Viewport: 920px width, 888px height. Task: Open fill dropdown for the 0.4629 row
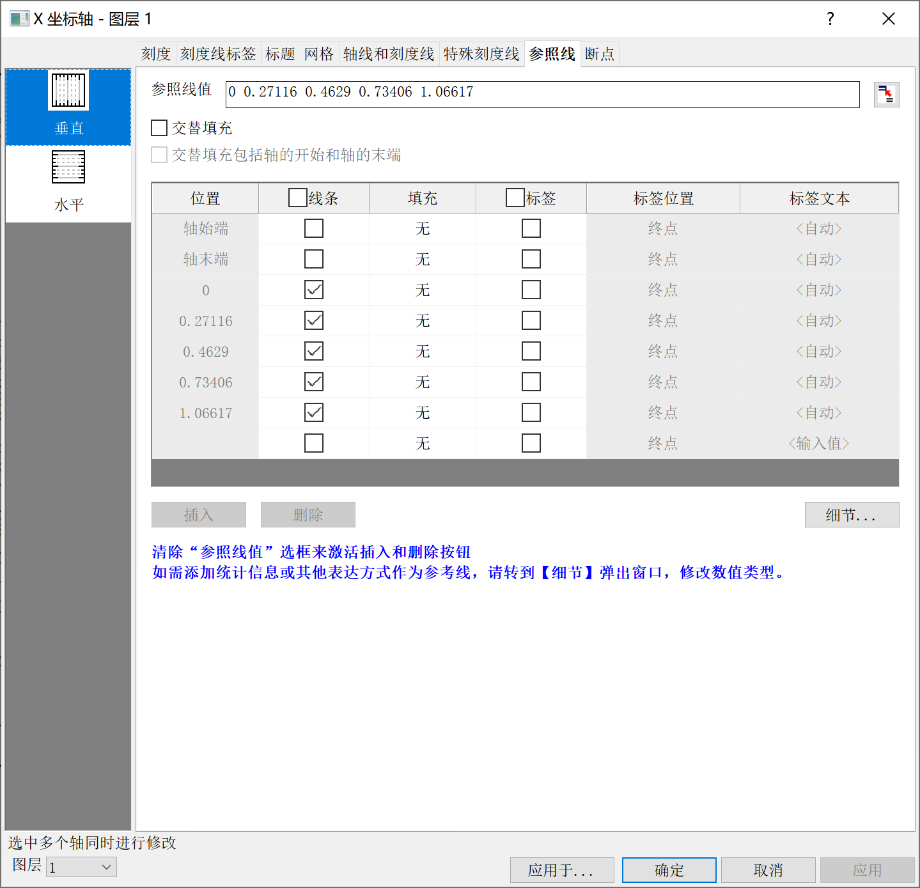click(422, 351)
